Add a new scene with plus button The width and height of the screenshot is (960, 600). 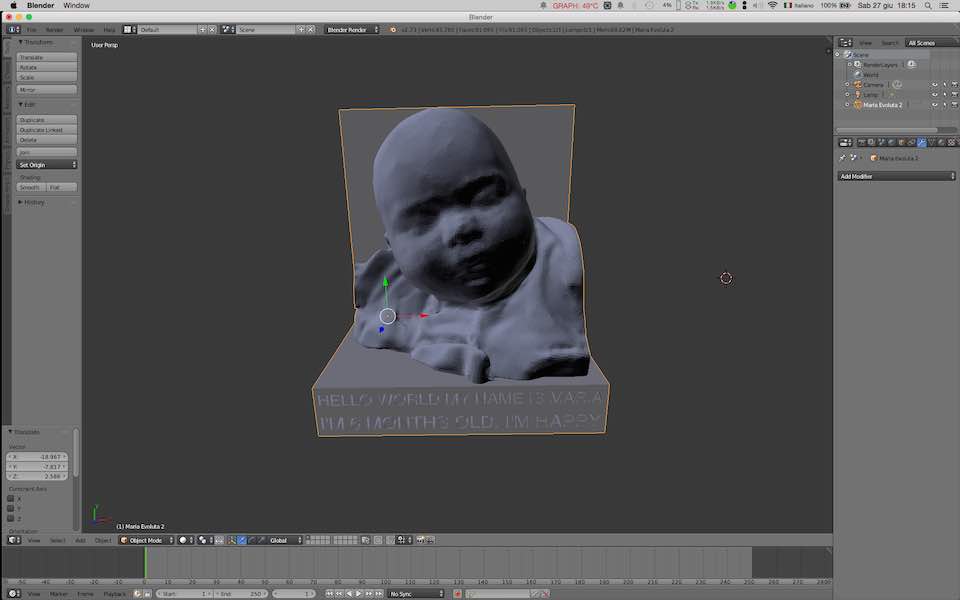[x=301, y=29]
